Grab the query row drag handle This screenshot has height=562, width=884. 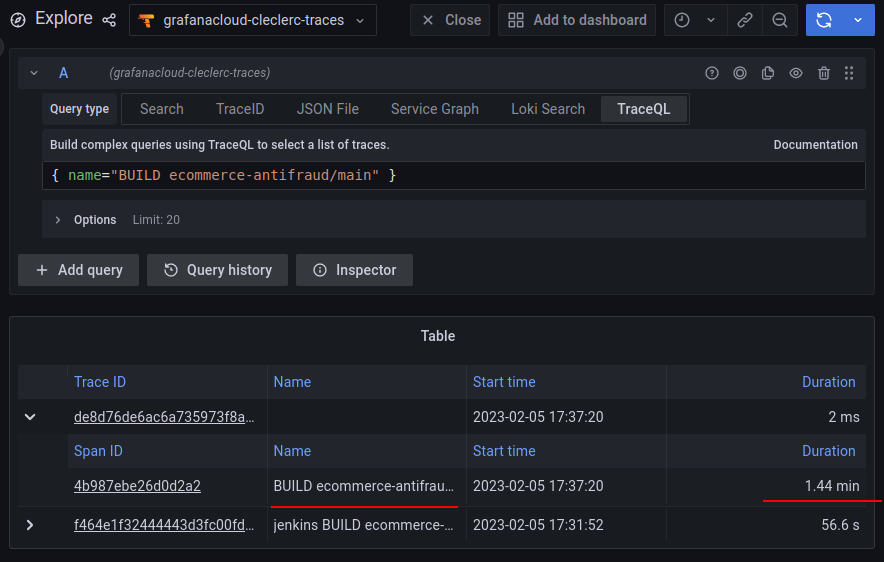[x=849, y=73]
